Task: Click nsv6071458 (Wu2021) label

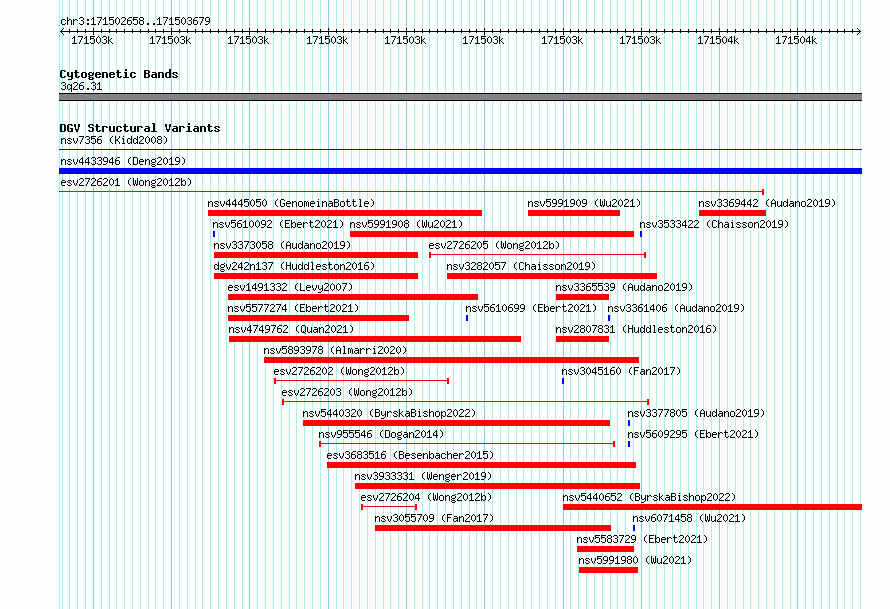Action: (689, 518)
